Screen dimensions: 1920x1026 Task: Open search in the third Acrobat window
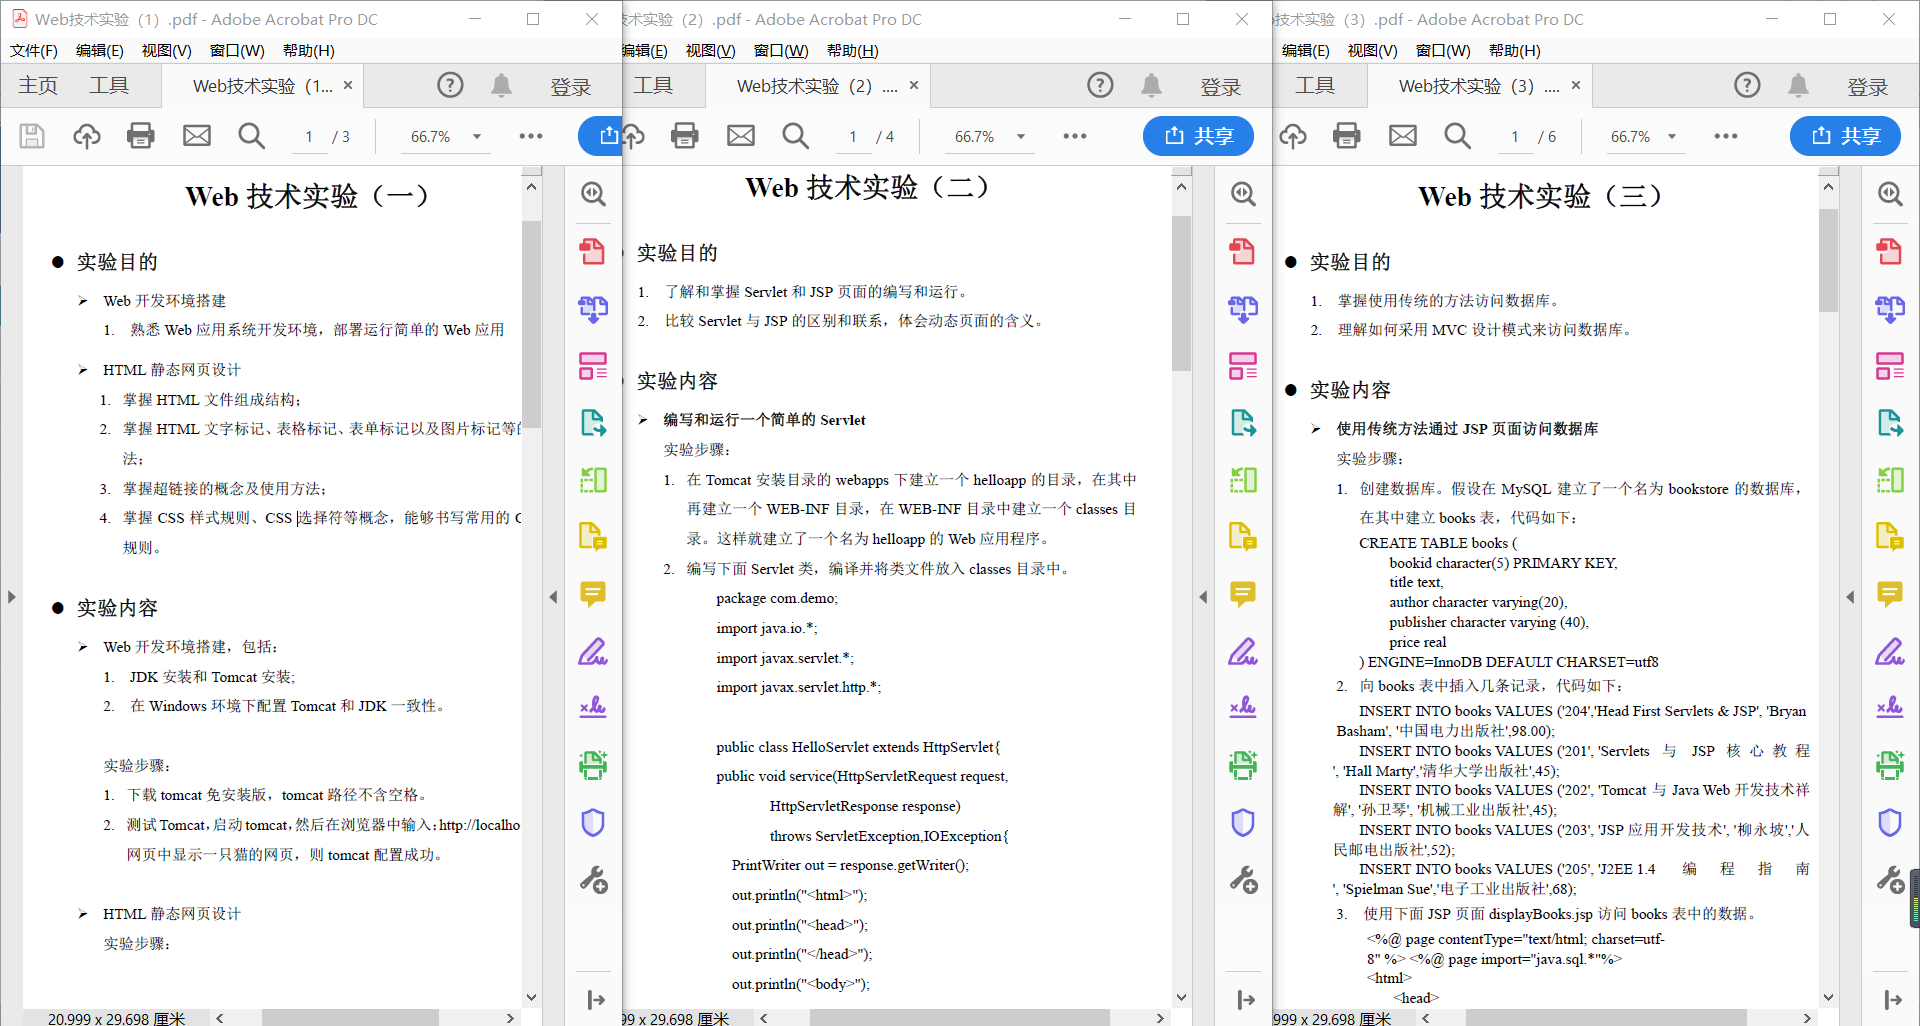pyautogui.click(x=1457, y=136)
